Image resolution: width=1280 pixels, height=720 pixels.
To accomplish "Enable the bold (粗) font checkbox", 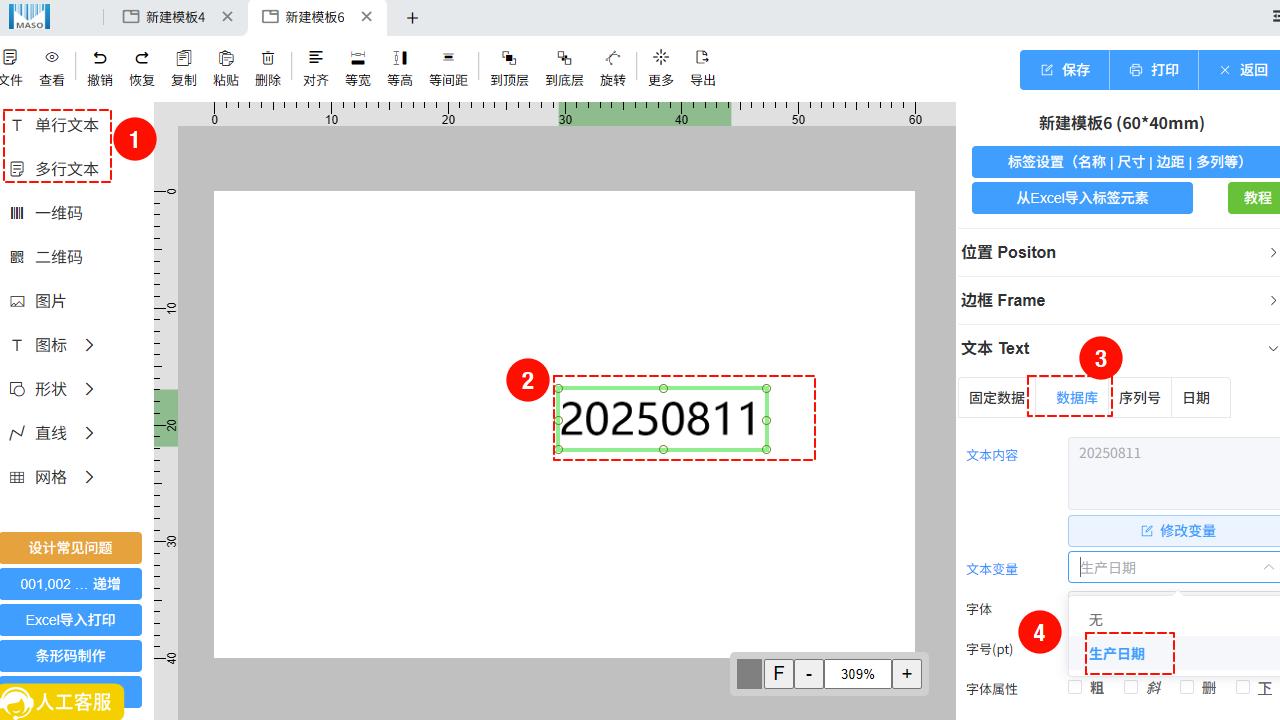I will click(1075, 687).
